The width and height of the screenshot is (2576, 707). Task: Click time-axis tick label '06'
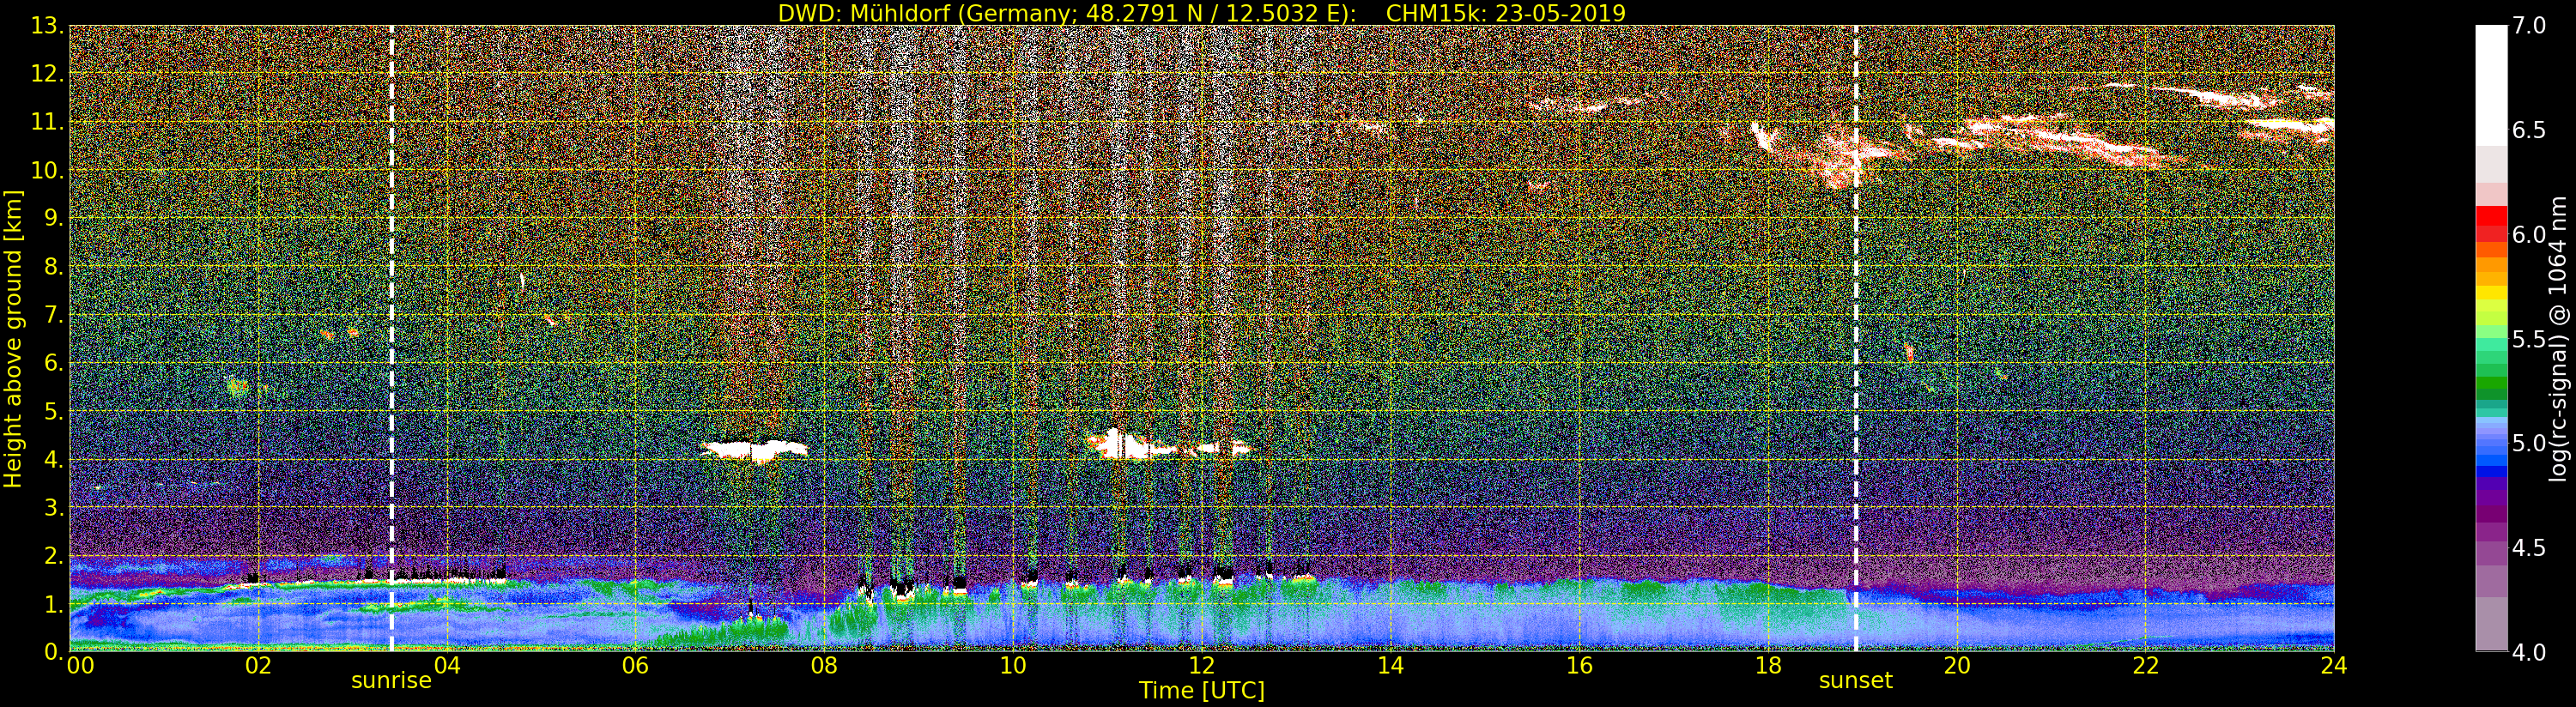pyautogui.click(x=635, y=665)
